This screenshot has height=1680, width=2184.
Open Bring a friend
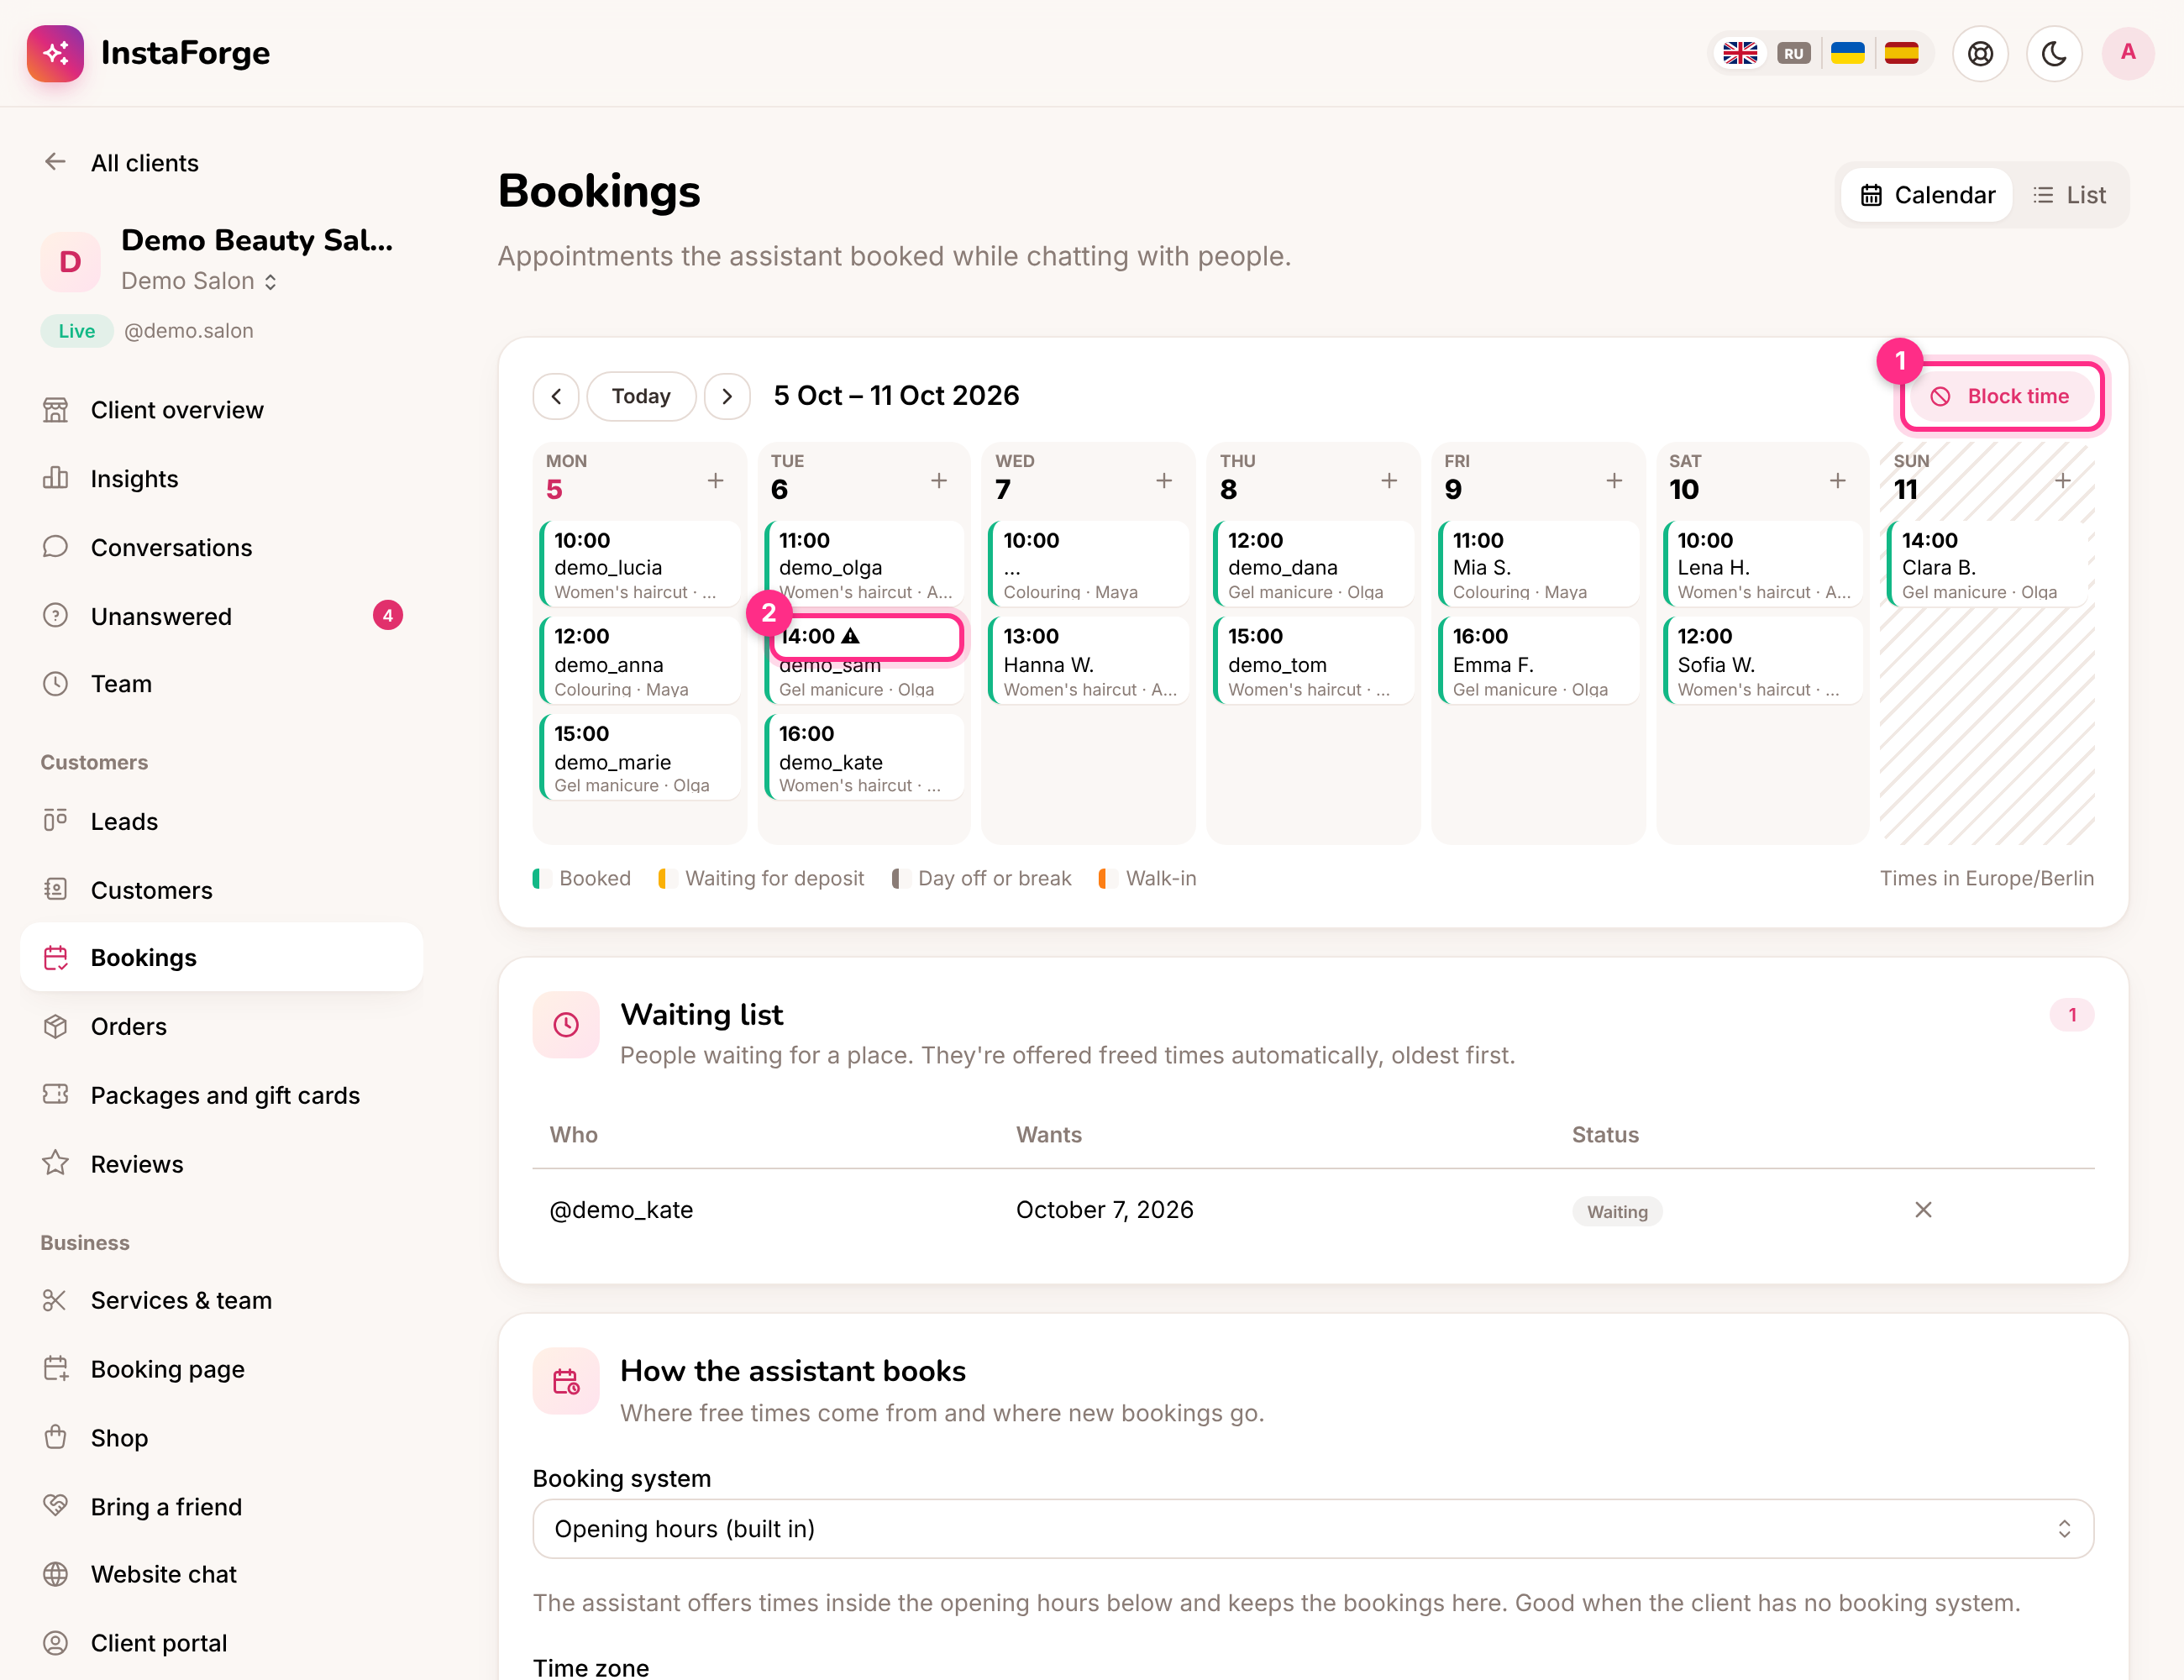(222, 1507)
